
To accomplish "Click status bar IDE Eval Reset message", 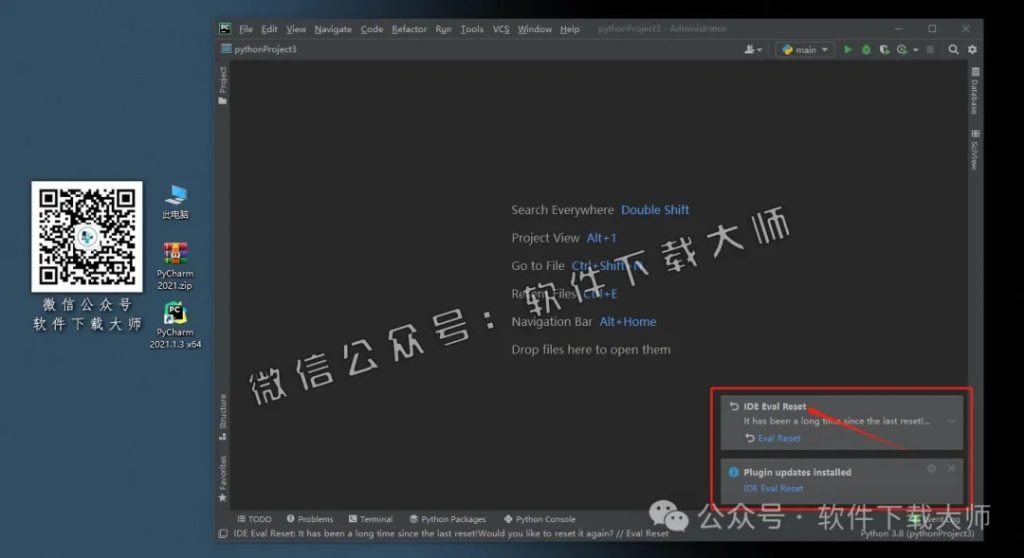I will pyautogui.click(x=451, y=534).
